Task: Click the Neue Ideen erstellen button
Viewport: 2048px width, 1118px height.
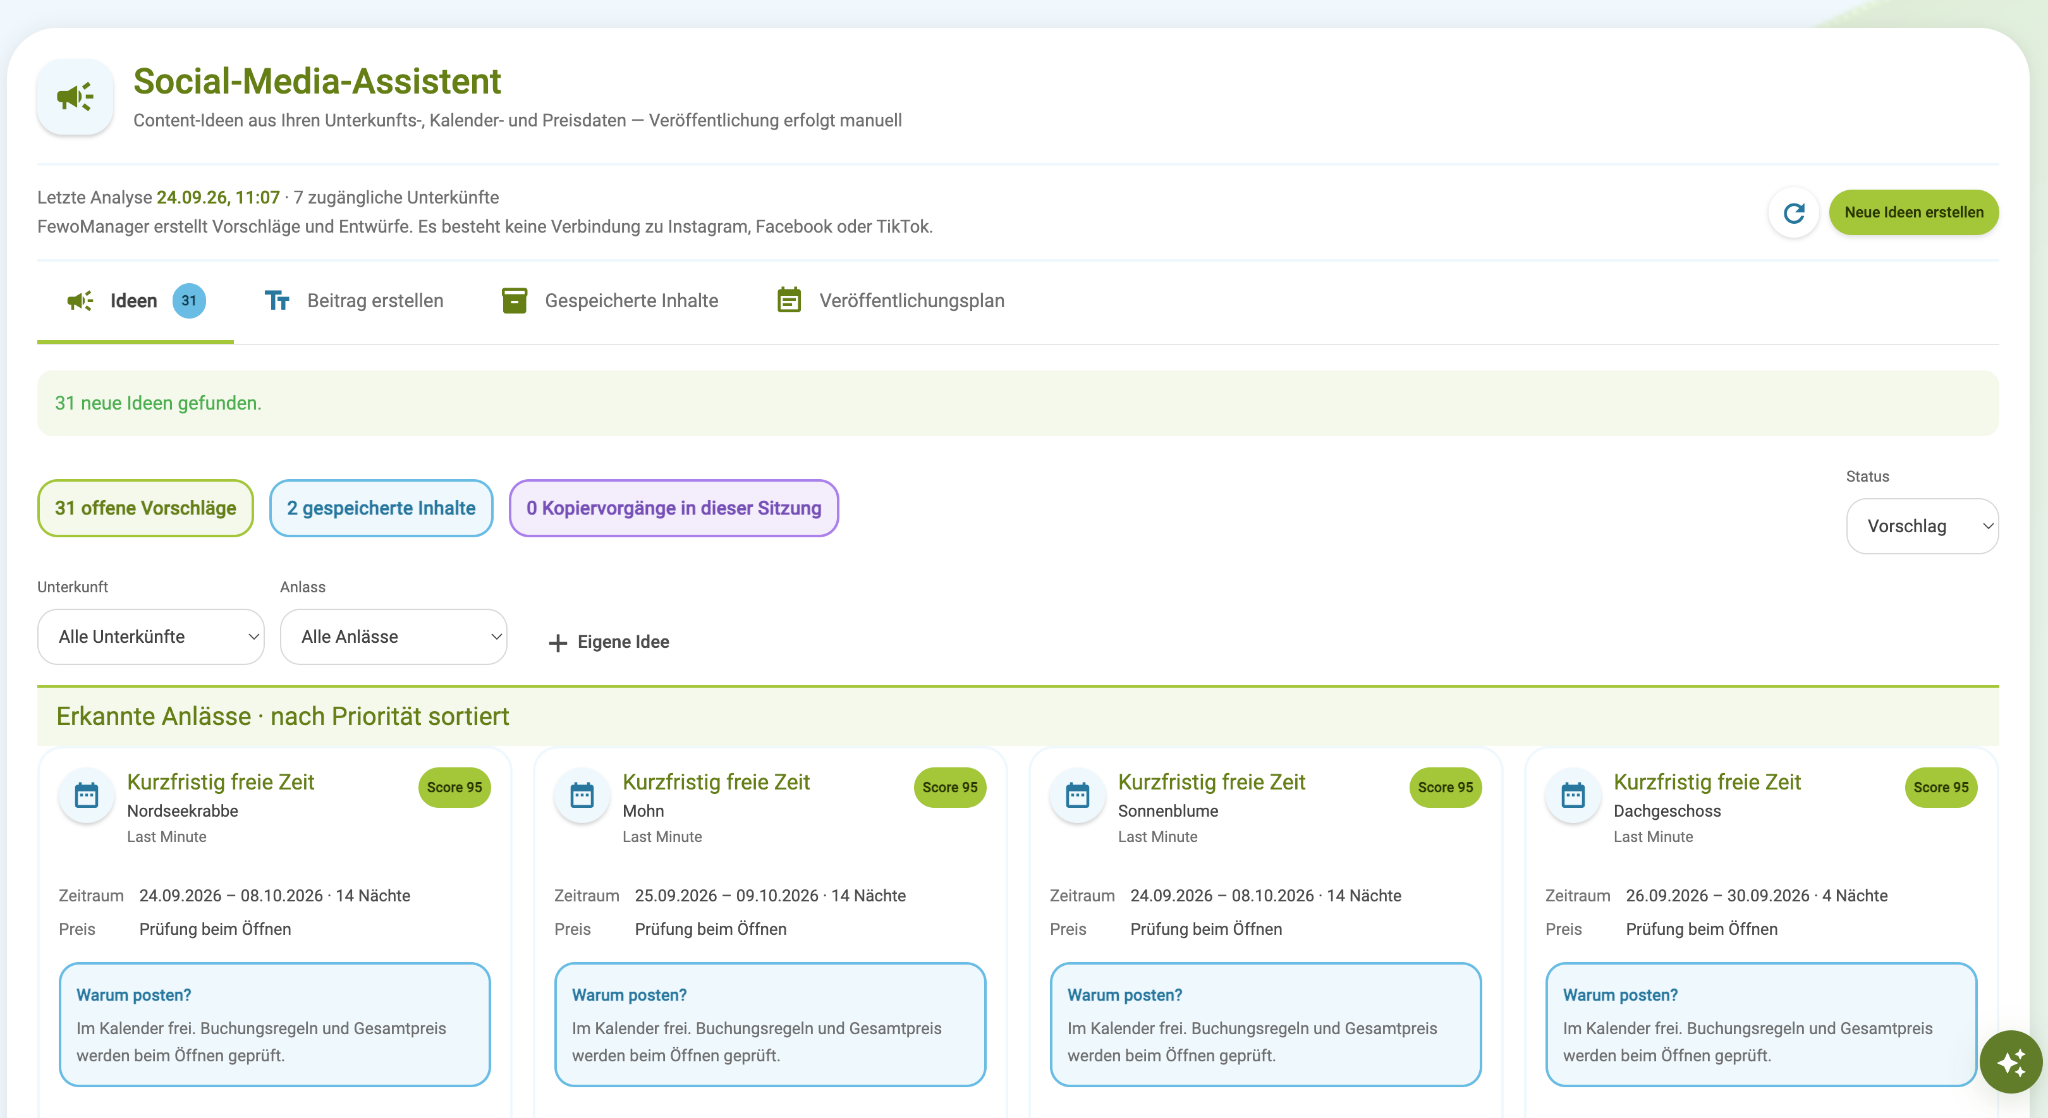Action: coord(1914,213)
